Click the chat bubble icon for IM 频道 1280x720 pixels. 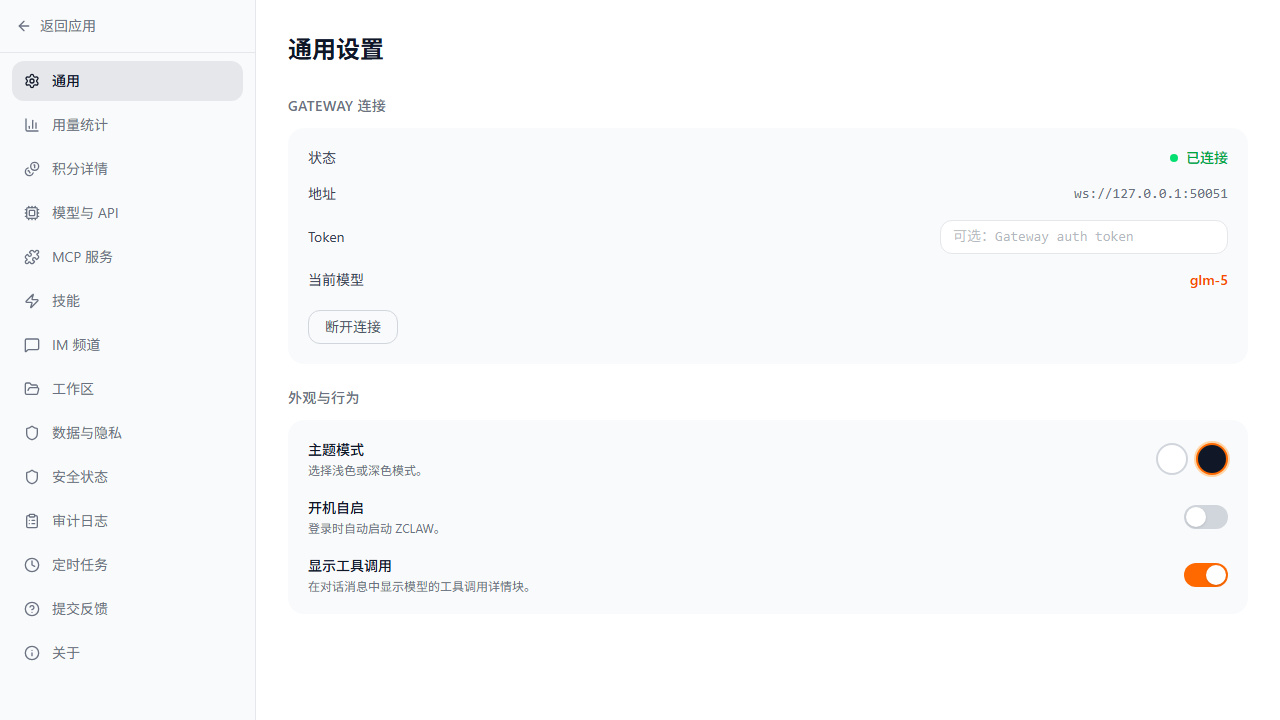[32, 345]
